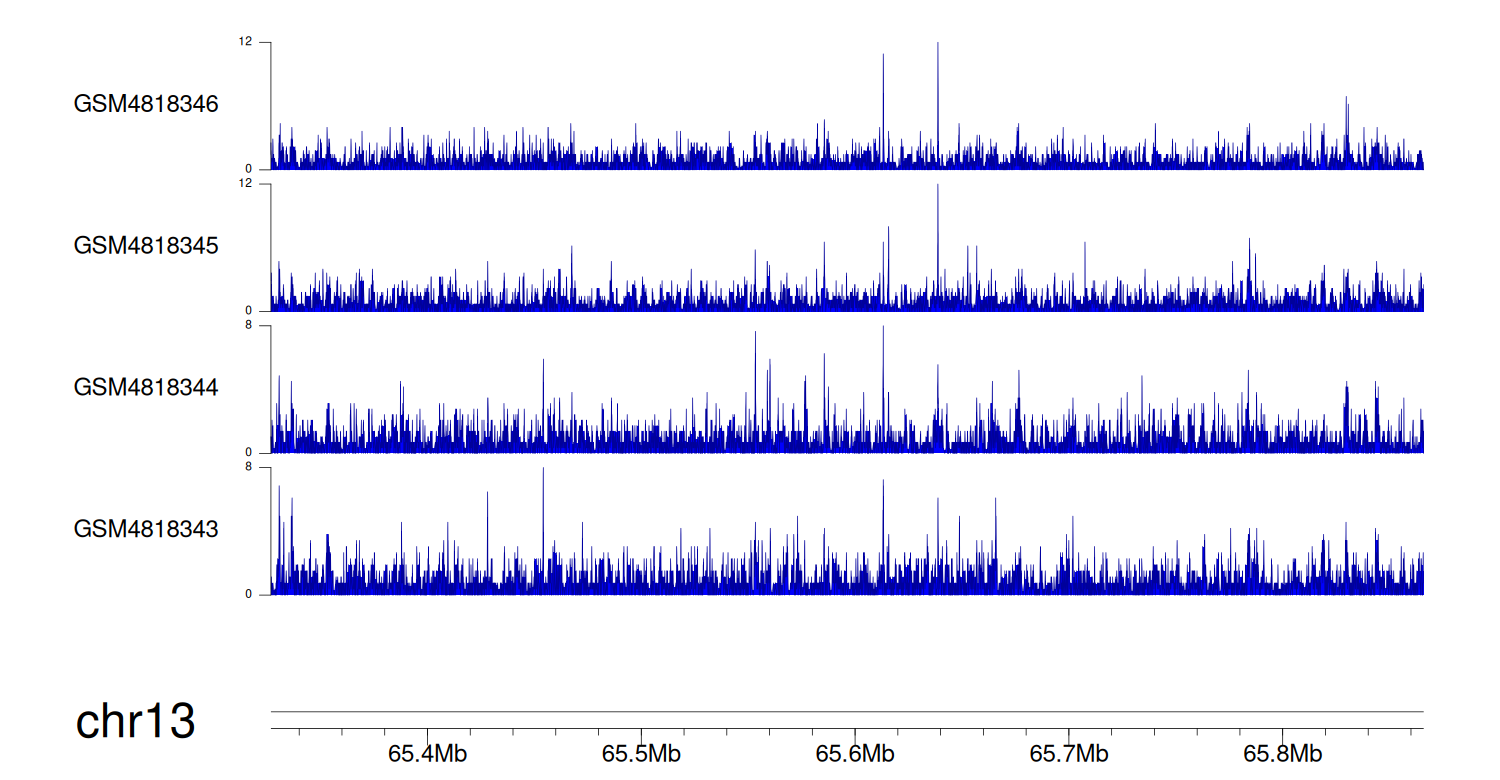Click y-axis maximum 8 on GSM4818344 track
Image resolution: width=1500 pixels, height=780 pixels.
pos(249,326)
